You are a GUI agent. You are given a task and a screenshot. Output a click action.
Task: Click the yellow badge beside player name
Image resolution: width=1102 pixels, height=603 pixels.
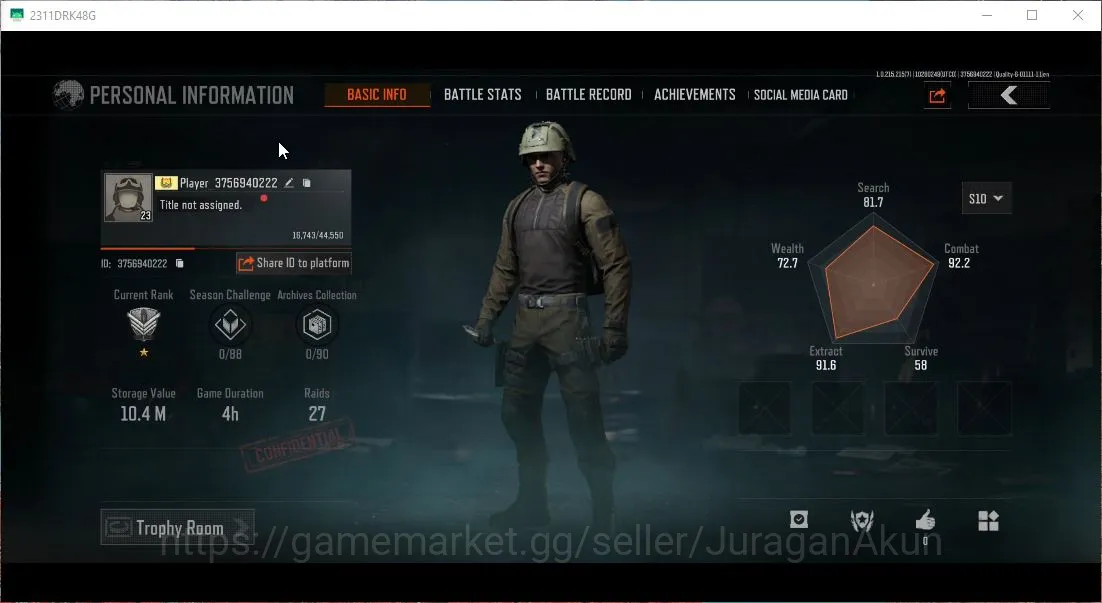click(x=166, y=183)
